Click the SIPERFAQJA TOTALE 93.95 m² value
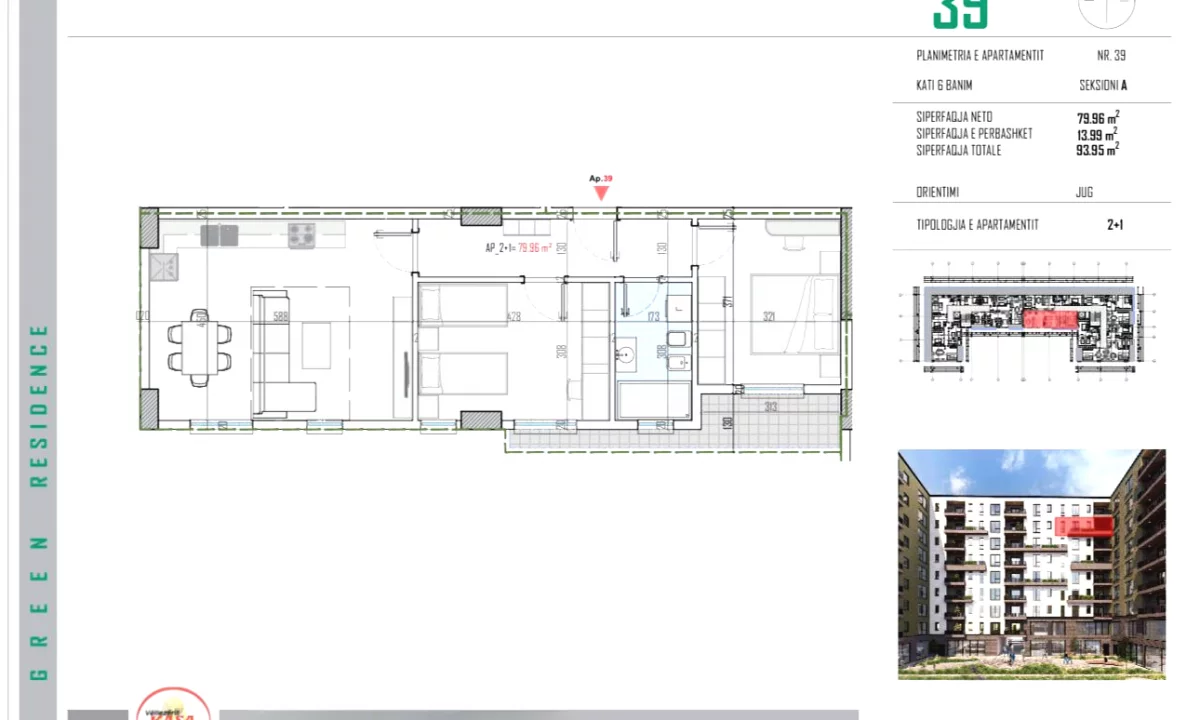 [1097, 151]
